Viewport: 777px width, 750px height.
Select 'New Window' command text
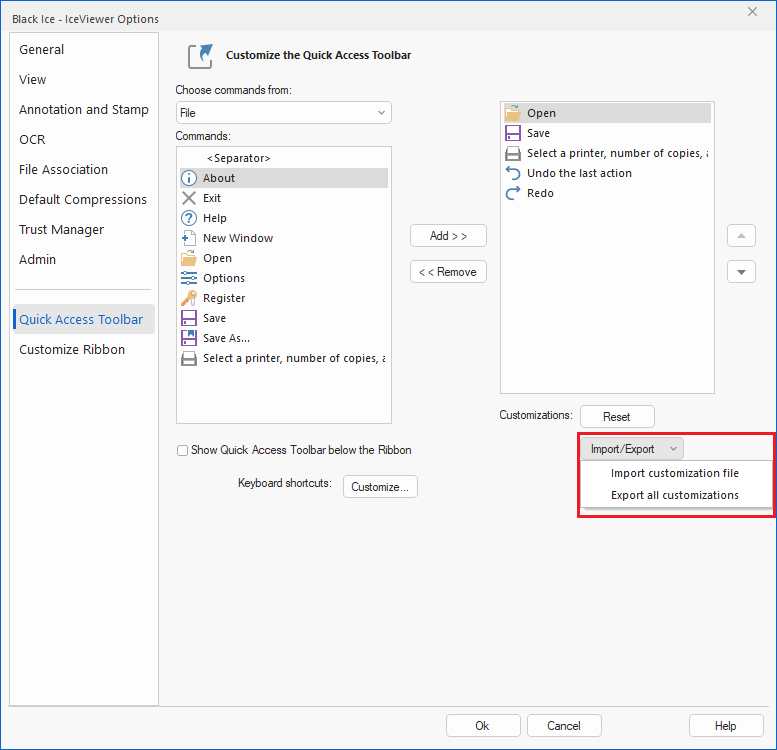[238, 238]
